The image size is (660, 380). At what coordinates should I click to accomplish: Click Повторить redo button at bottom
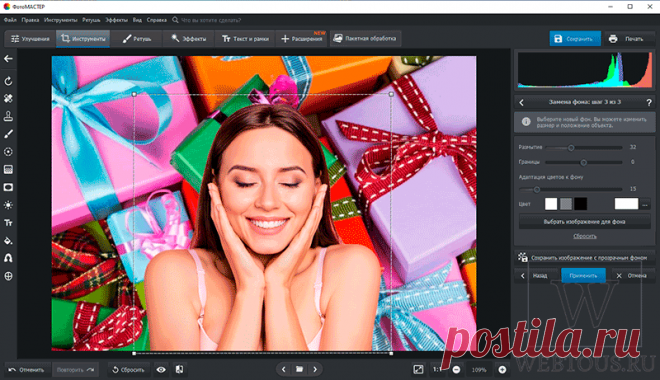[x=75, y=370]
